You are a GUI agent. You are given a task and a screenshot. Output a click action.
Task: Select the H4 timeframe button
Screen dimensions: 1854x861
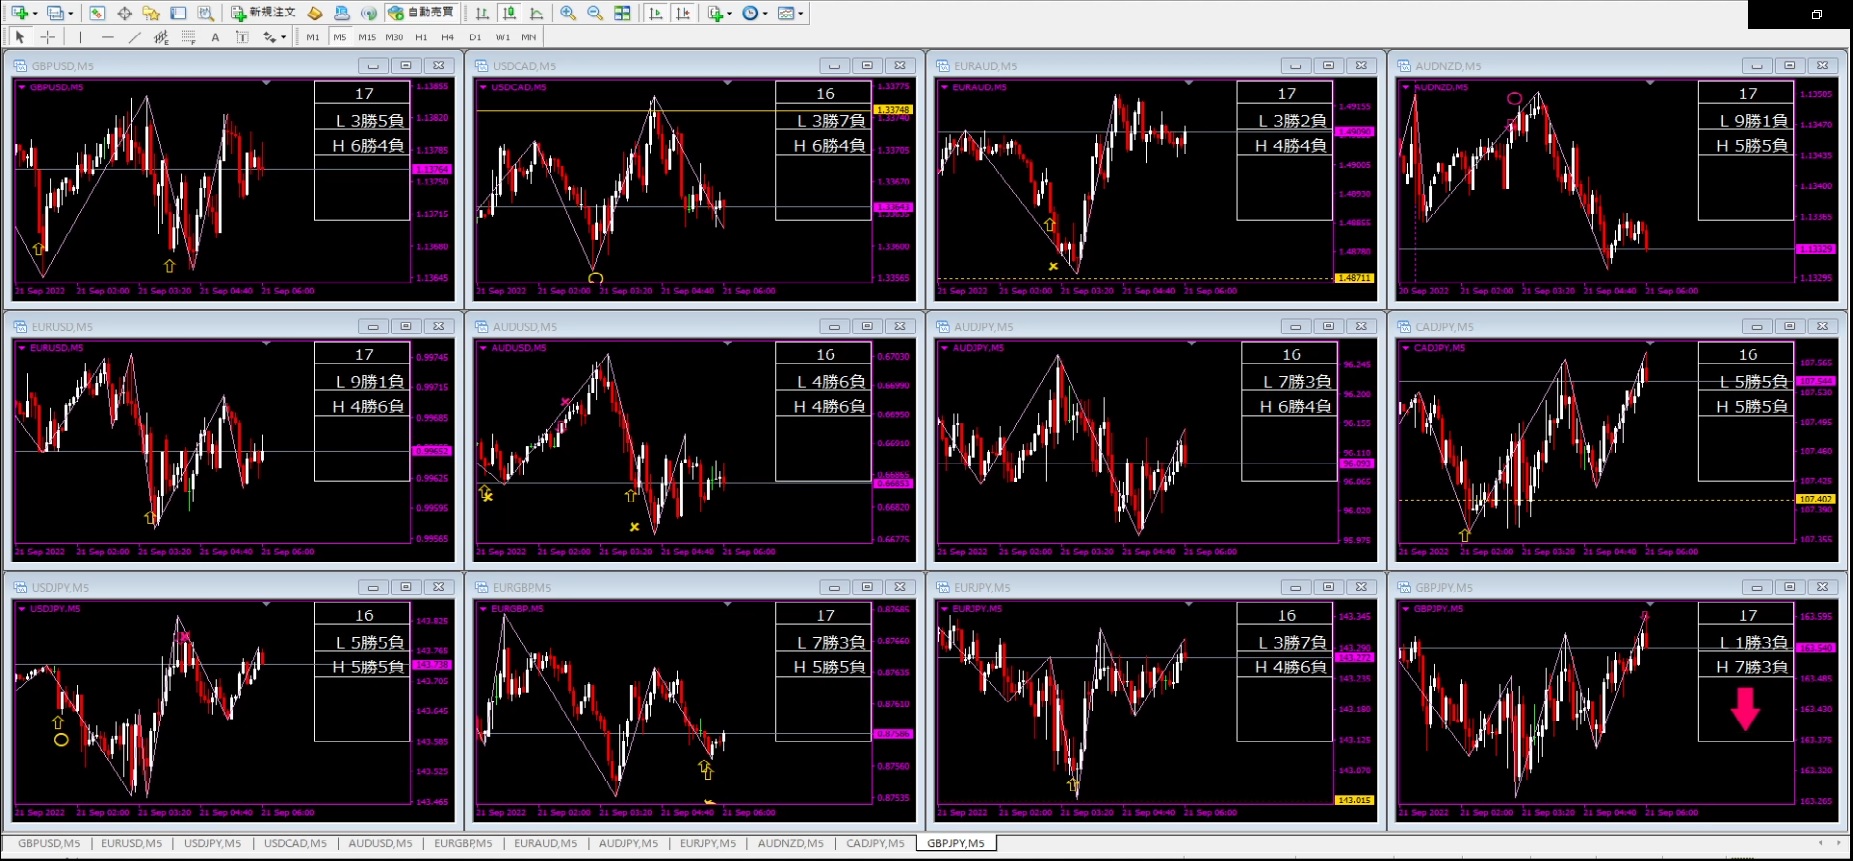click(447, 37)
